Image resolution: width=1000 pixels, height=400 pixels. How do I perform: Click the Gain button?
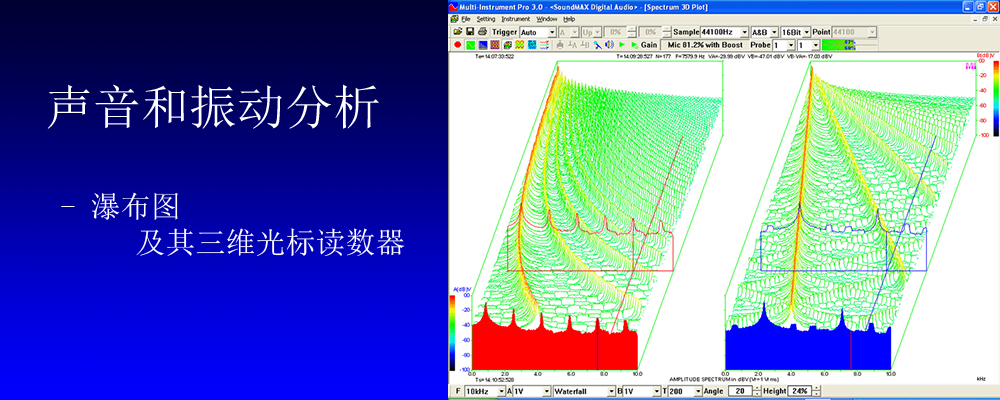[x=649, y=45]
